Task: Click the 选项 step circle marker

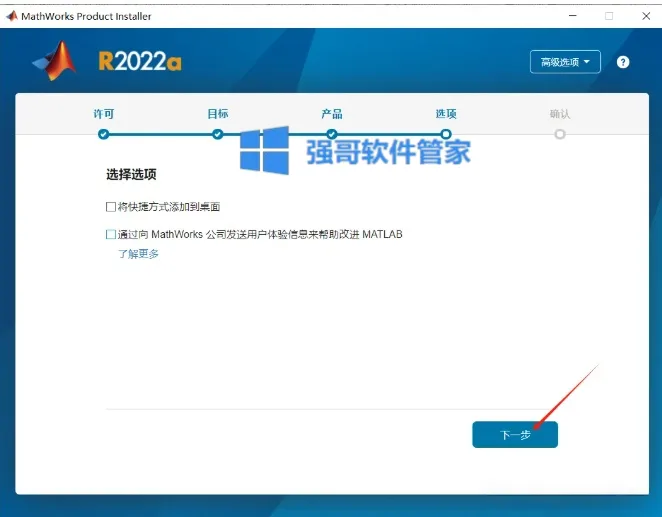Action: 446,134
